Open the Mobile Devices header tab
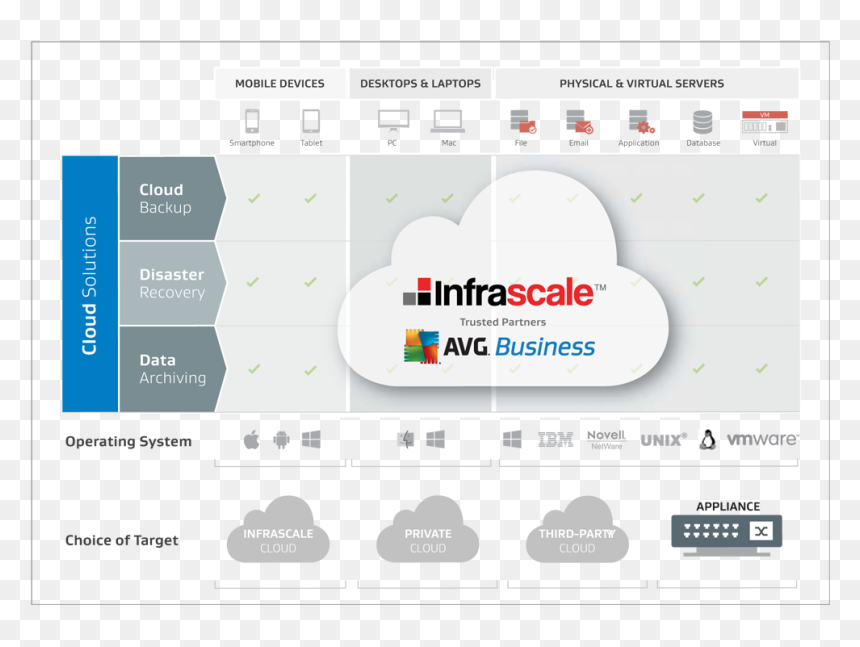860x647 pixels. (280, 83)
